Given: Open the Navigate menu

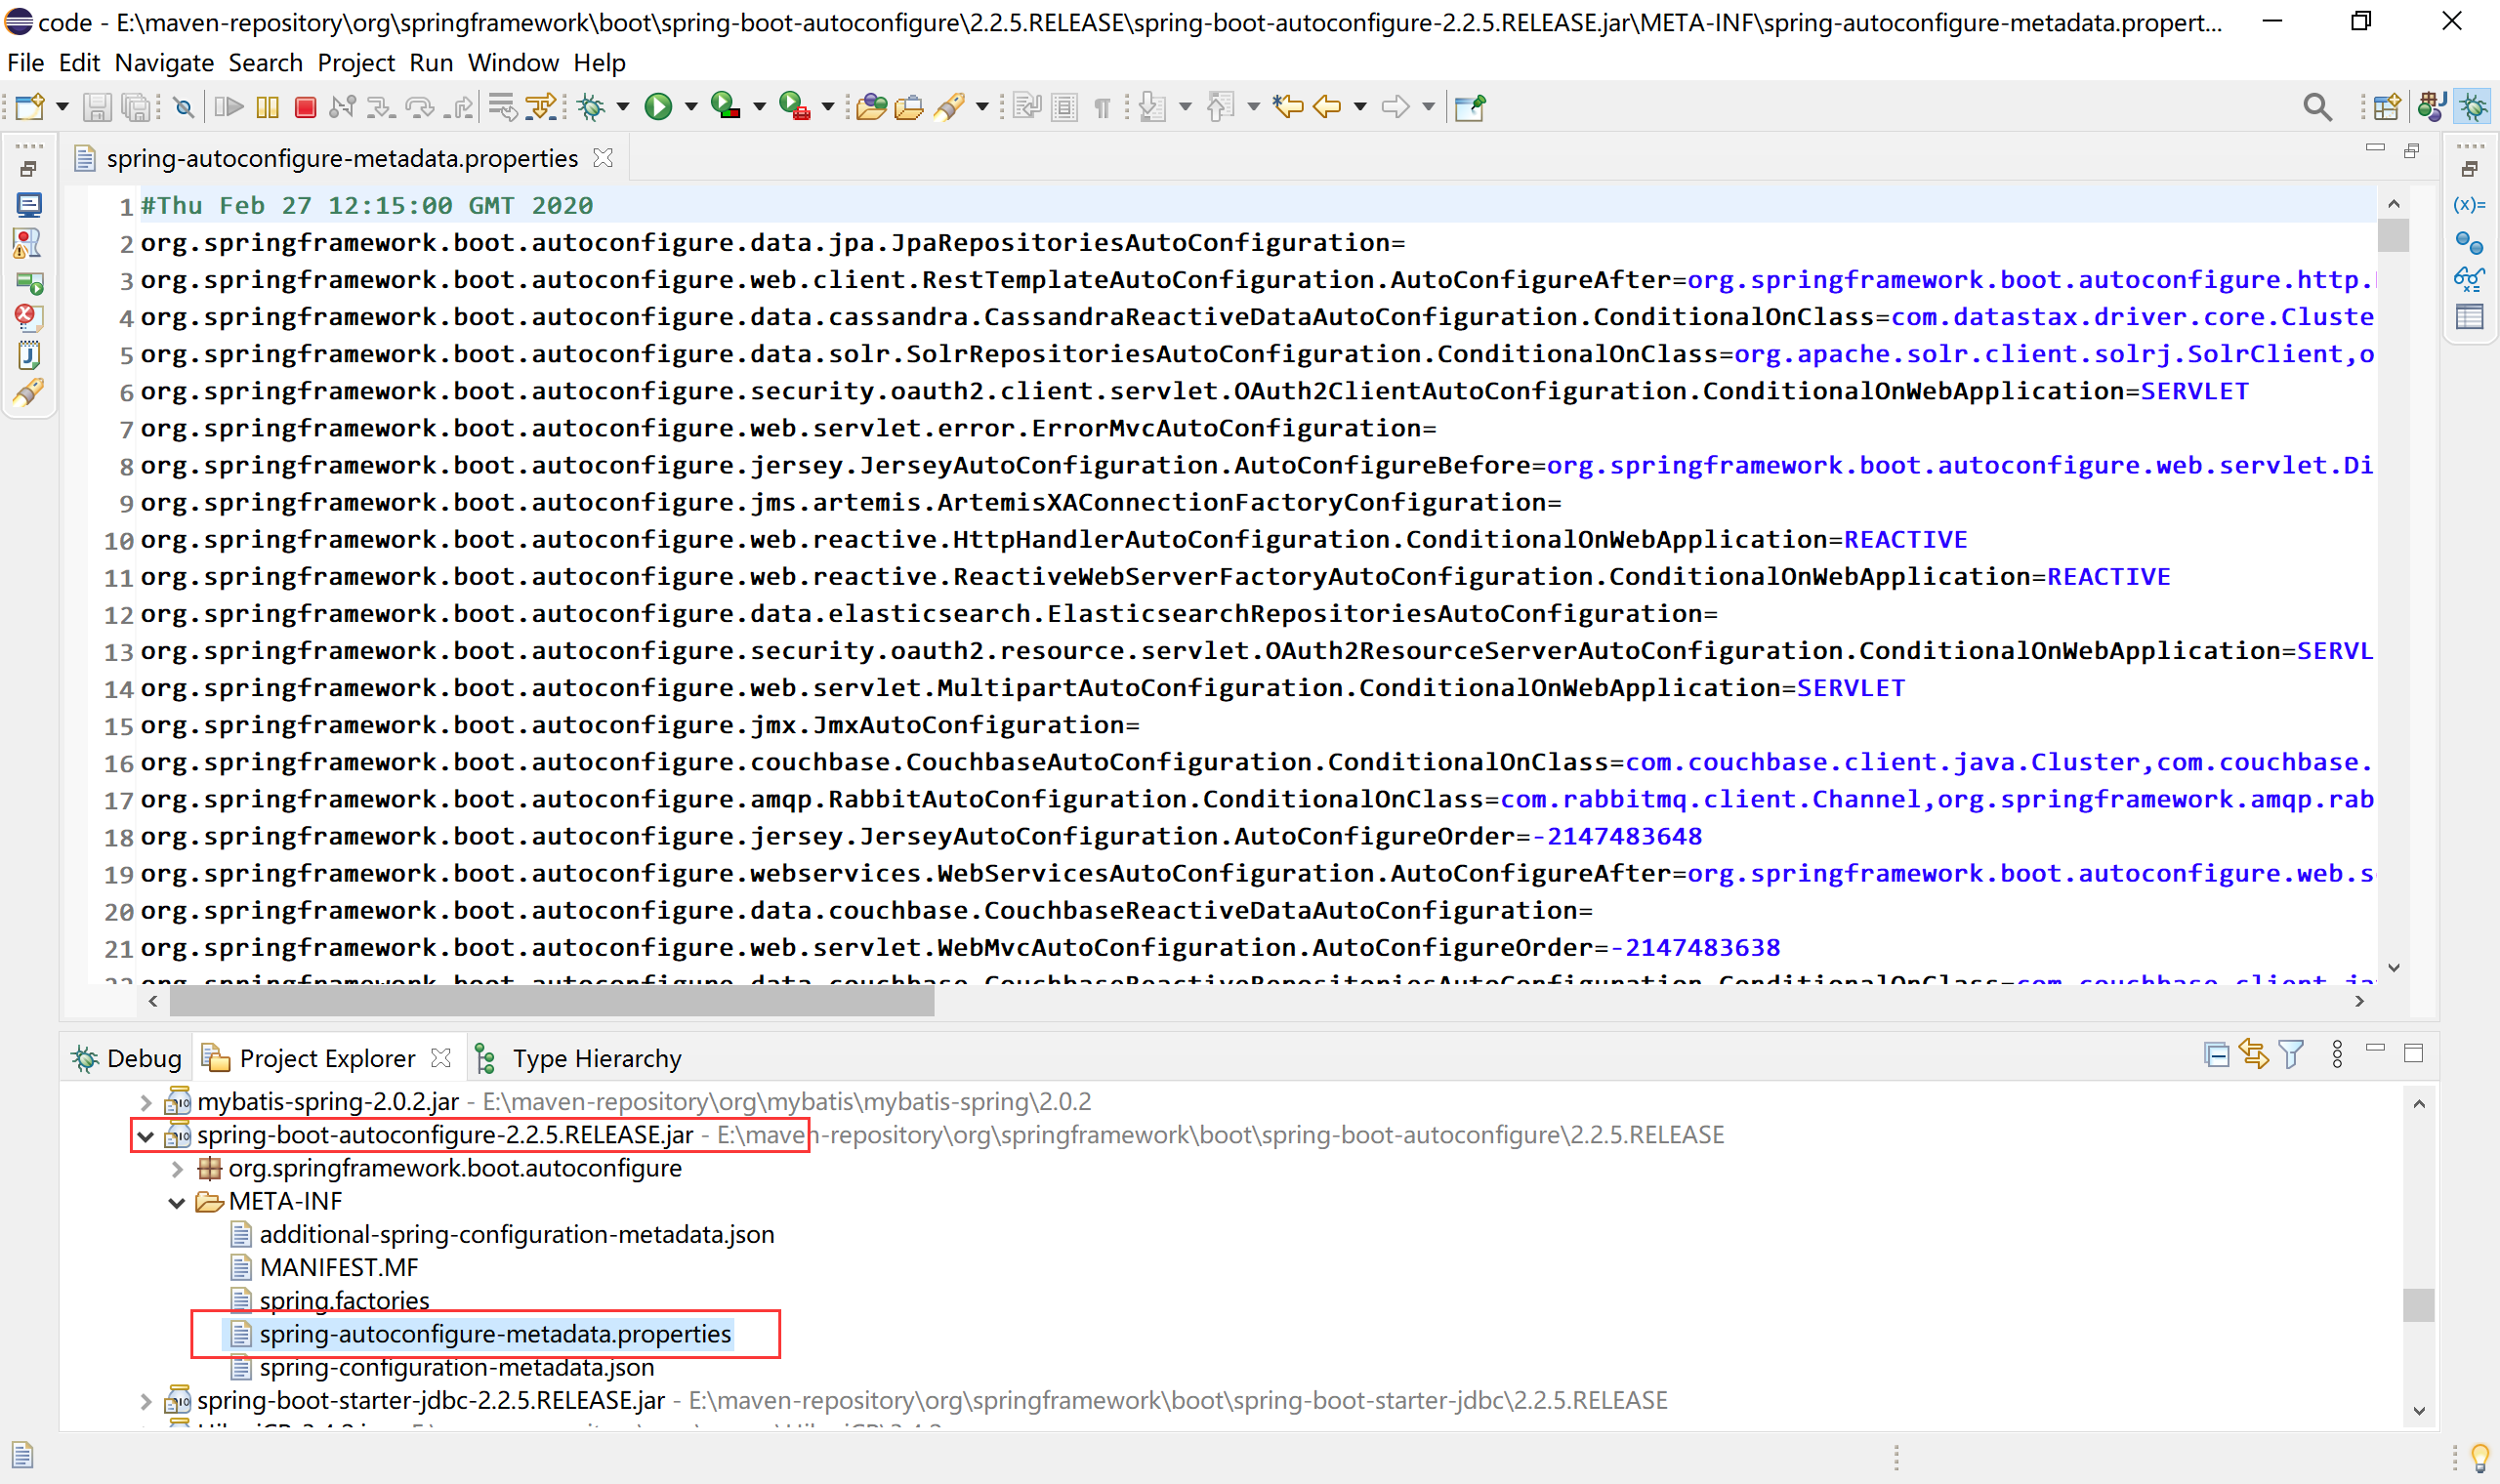Looking at the screenshot, I should pyautogui.click(x=164, y=63).
